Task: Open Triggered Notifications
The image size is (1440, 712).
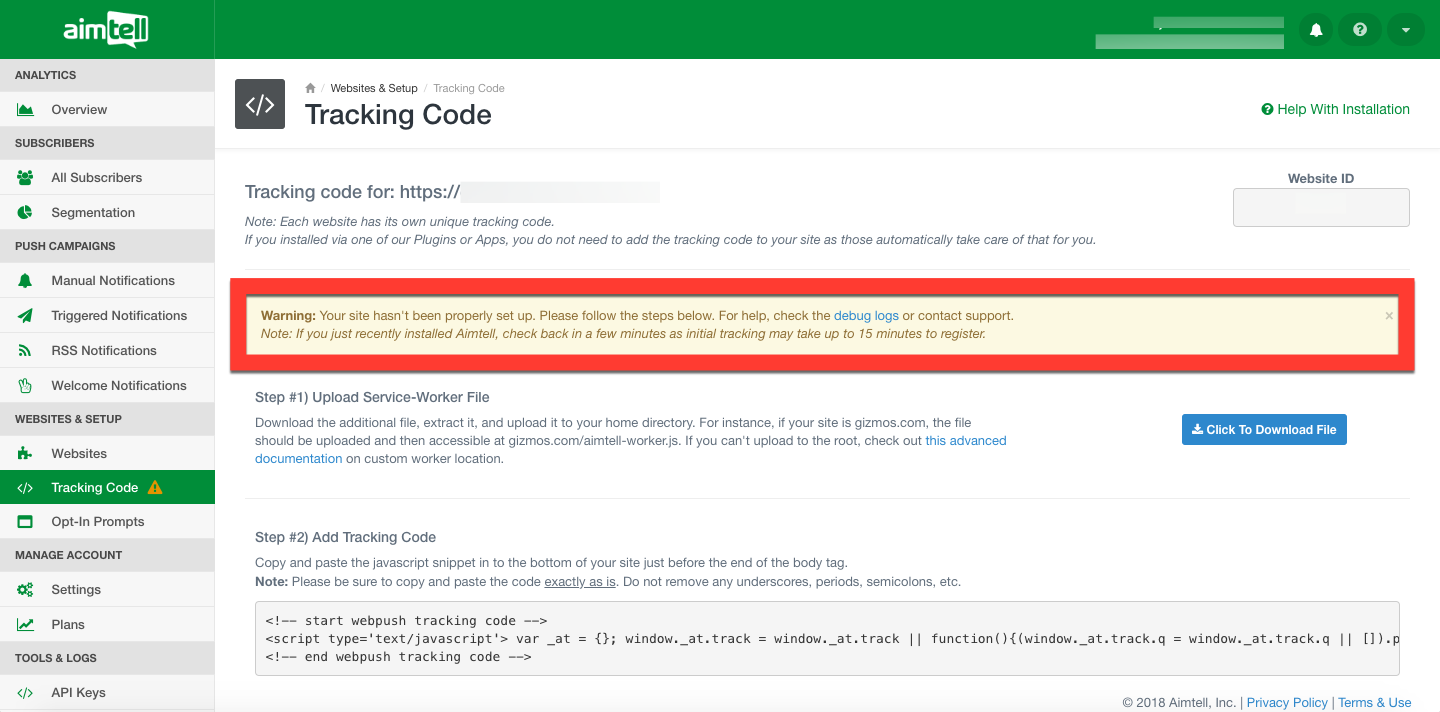Action: [x=107, y=316]
